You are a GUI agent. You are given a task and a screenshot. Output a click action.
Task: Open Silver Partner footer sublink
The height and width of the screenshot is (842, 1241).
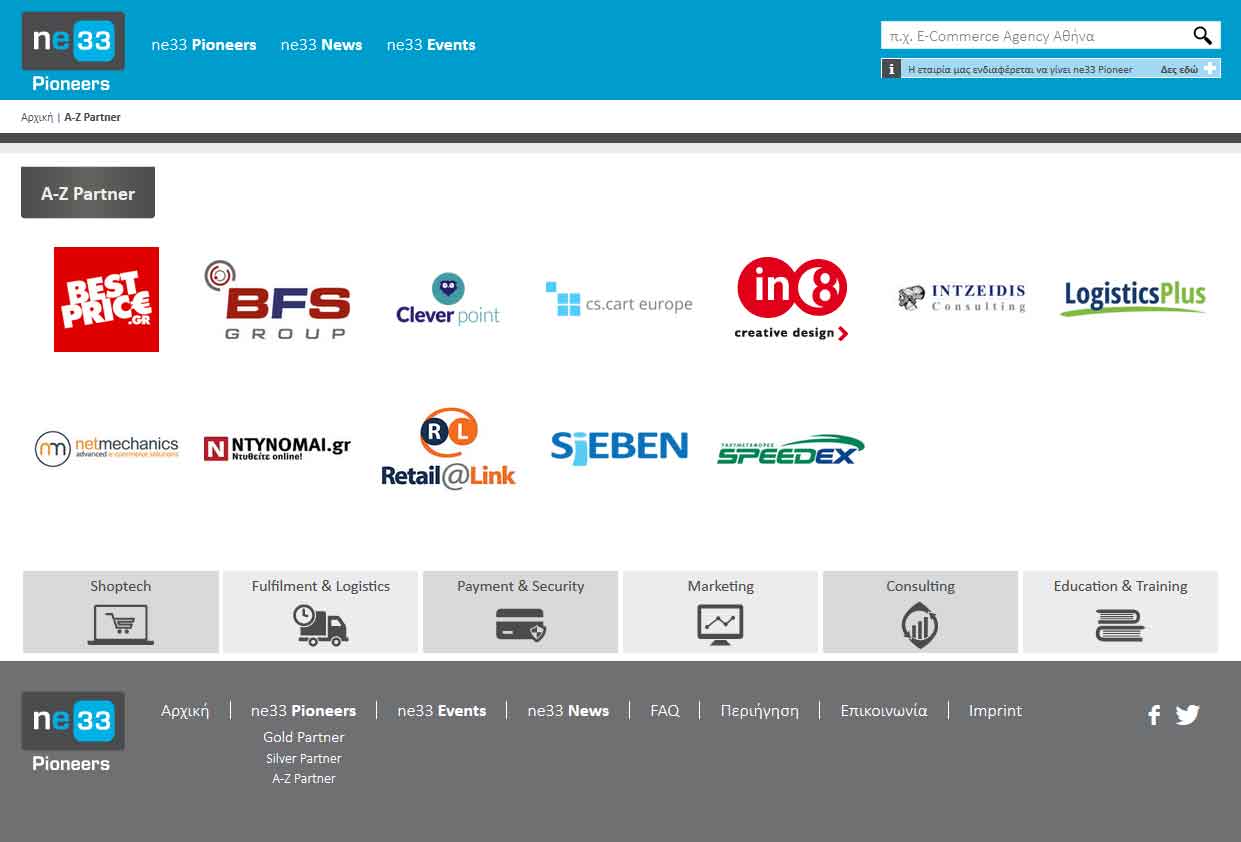(x=304, y=759)
